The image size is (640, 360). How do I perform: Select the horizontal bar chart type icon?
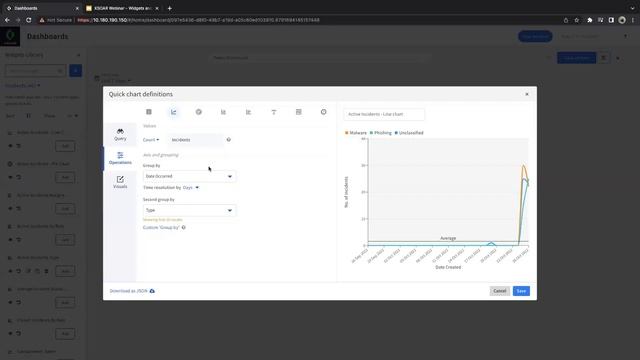[249, 112]
